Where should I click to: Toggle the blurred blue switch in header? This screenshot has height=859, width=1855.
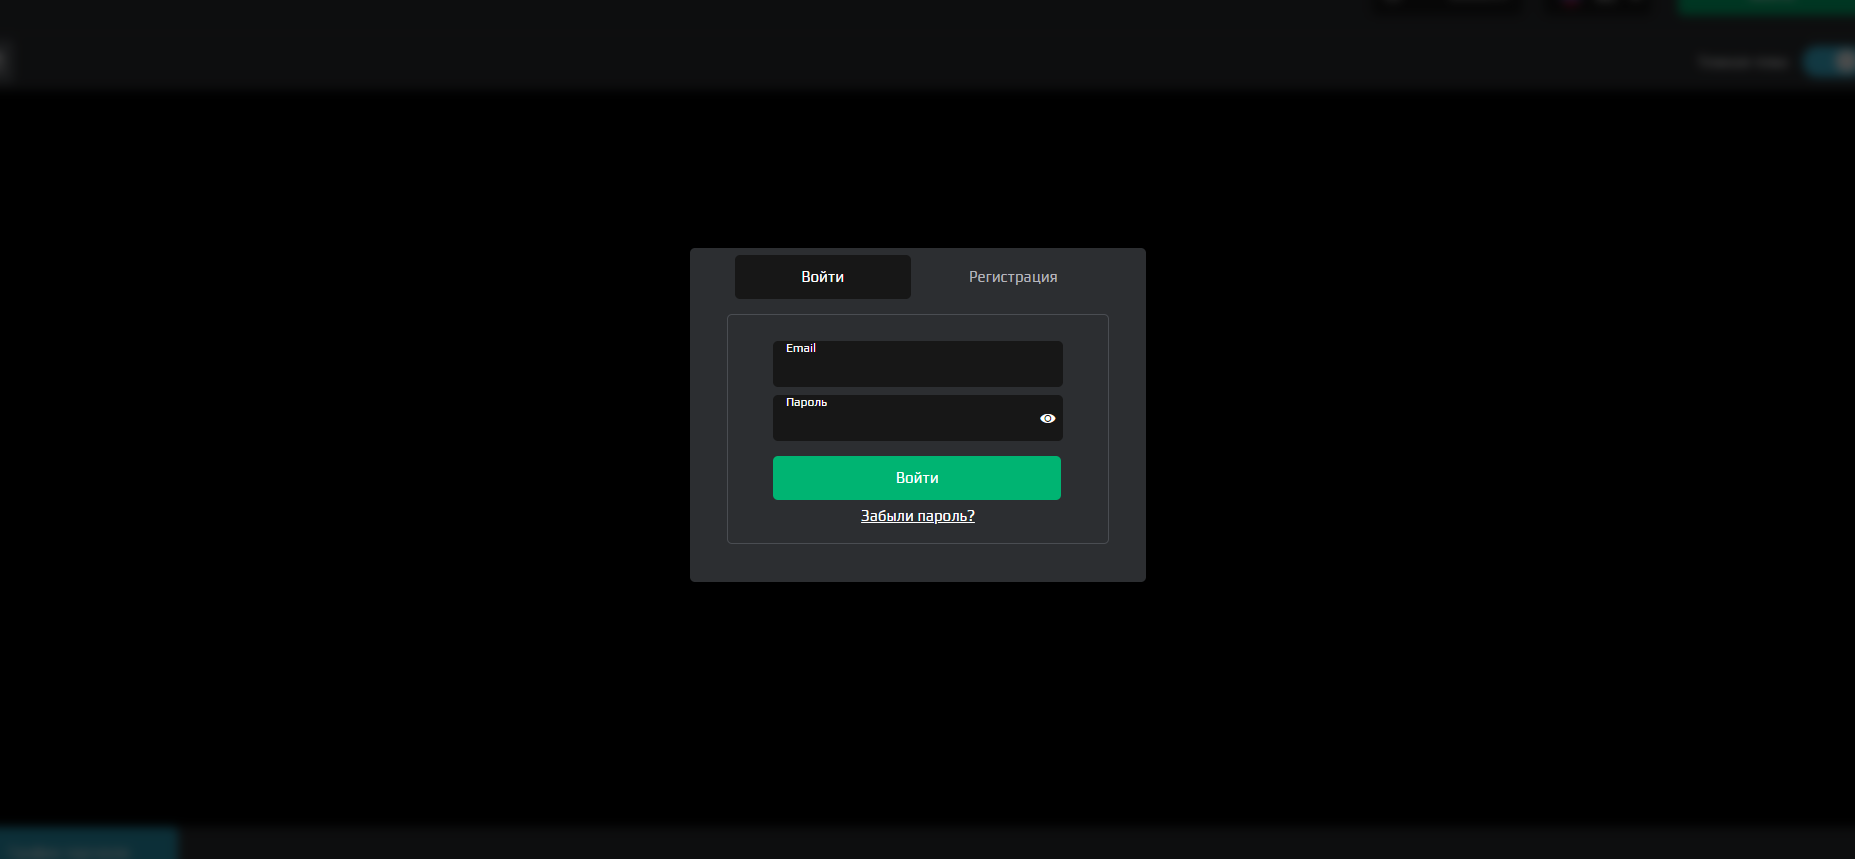(x=1829, y=62)
